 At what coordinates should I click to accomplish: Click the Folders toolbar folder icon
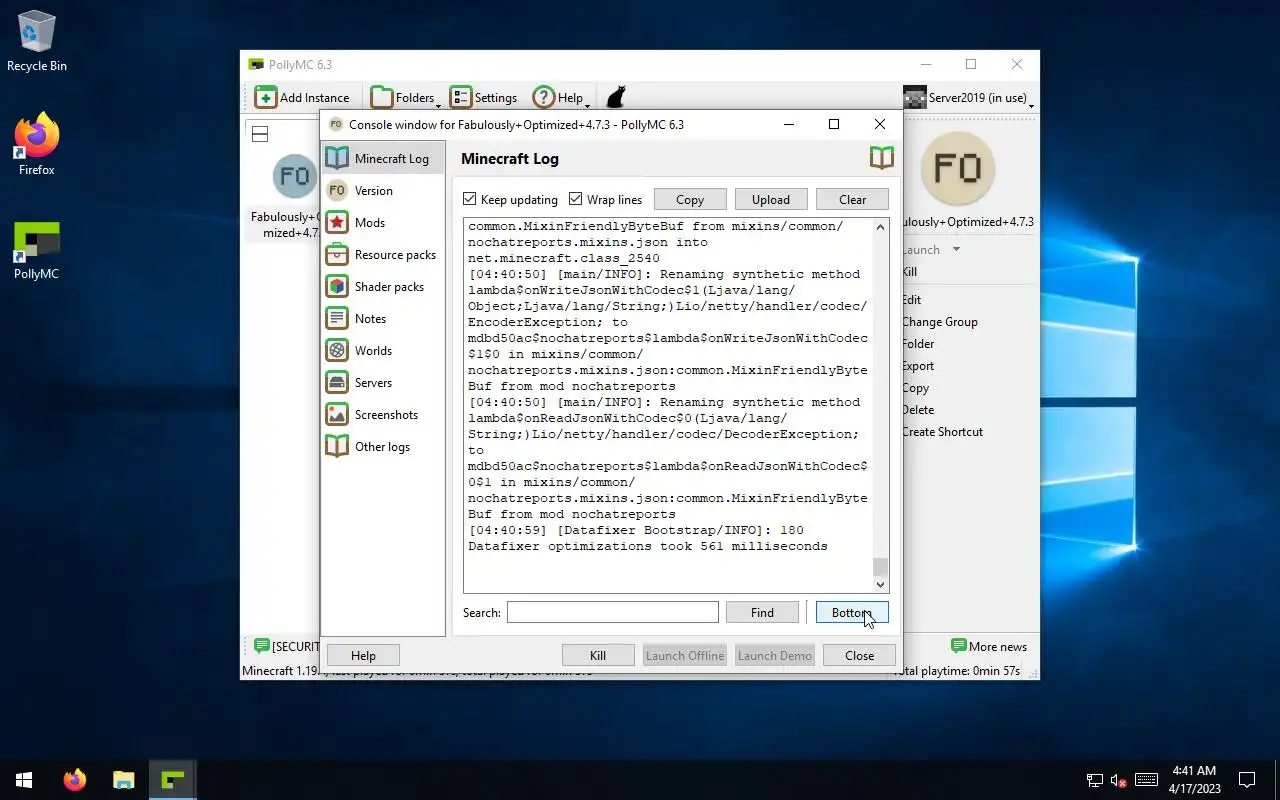click(381, 97)
